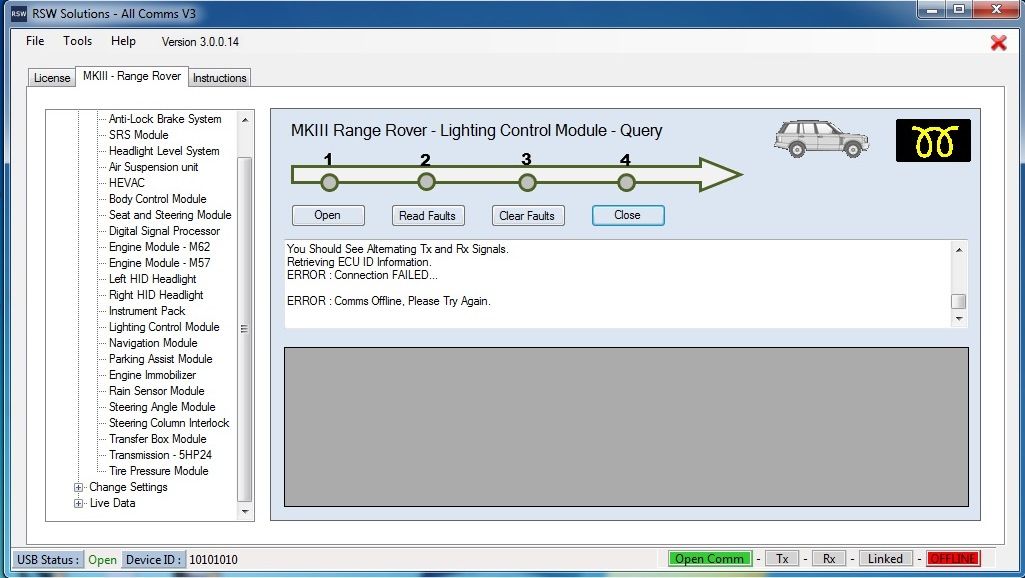1025x578 pixels.
Task: Select Engine Module - M62
Action: point(160,247)
